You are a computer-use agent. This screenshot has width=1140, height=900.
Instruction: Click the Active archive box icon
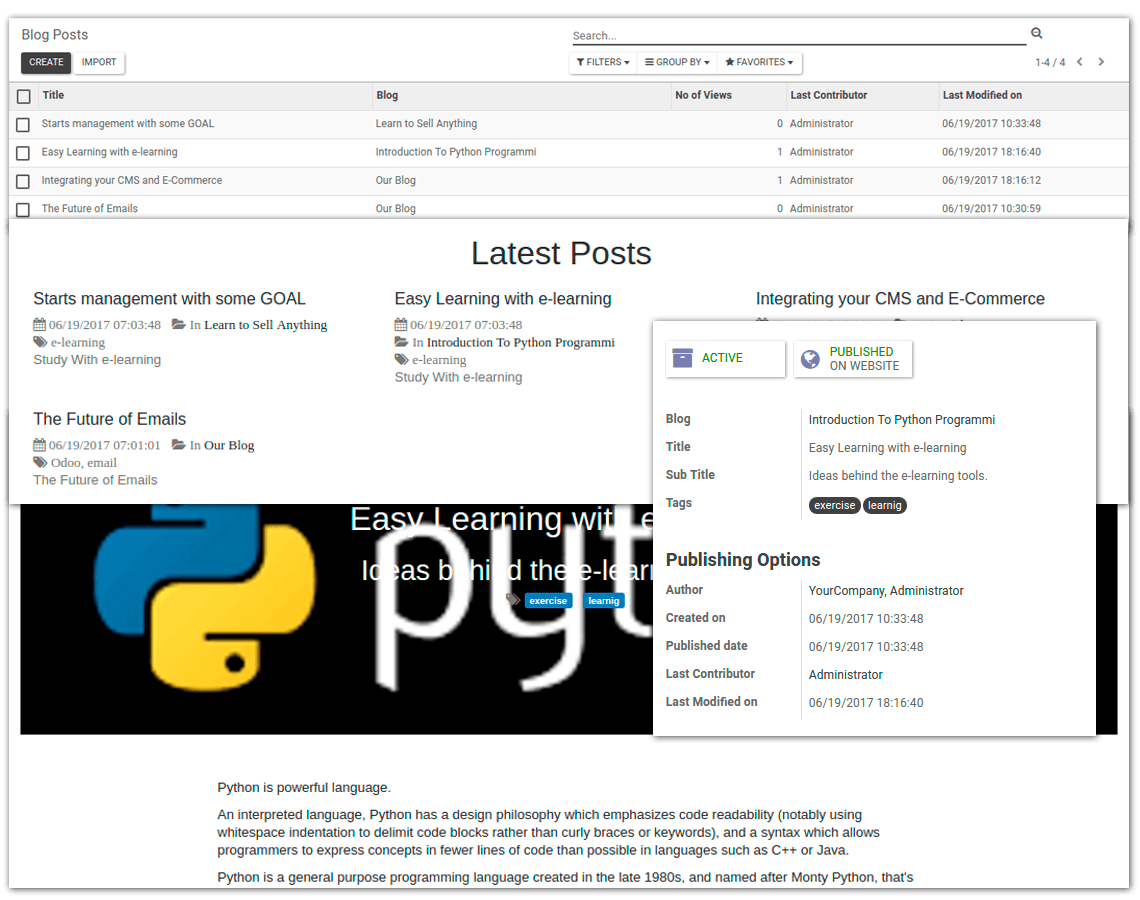point(683,358)
